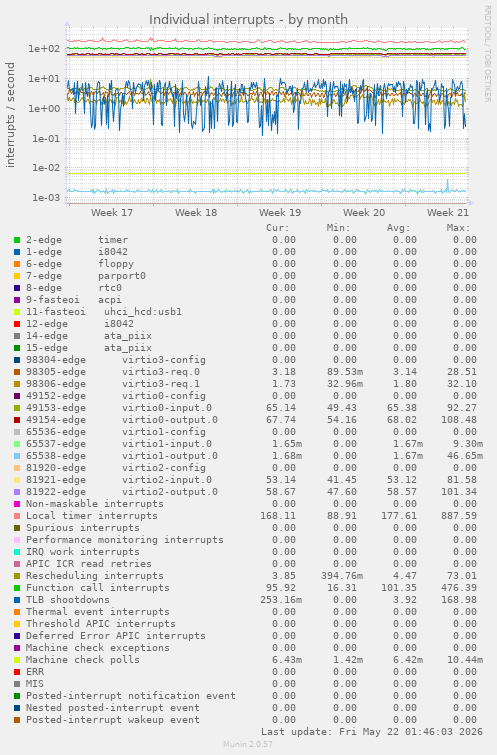Click the Week 19 label on the x-axis
Image resolution: width=497 pixels, height=755 pixels.
point(280,212)
